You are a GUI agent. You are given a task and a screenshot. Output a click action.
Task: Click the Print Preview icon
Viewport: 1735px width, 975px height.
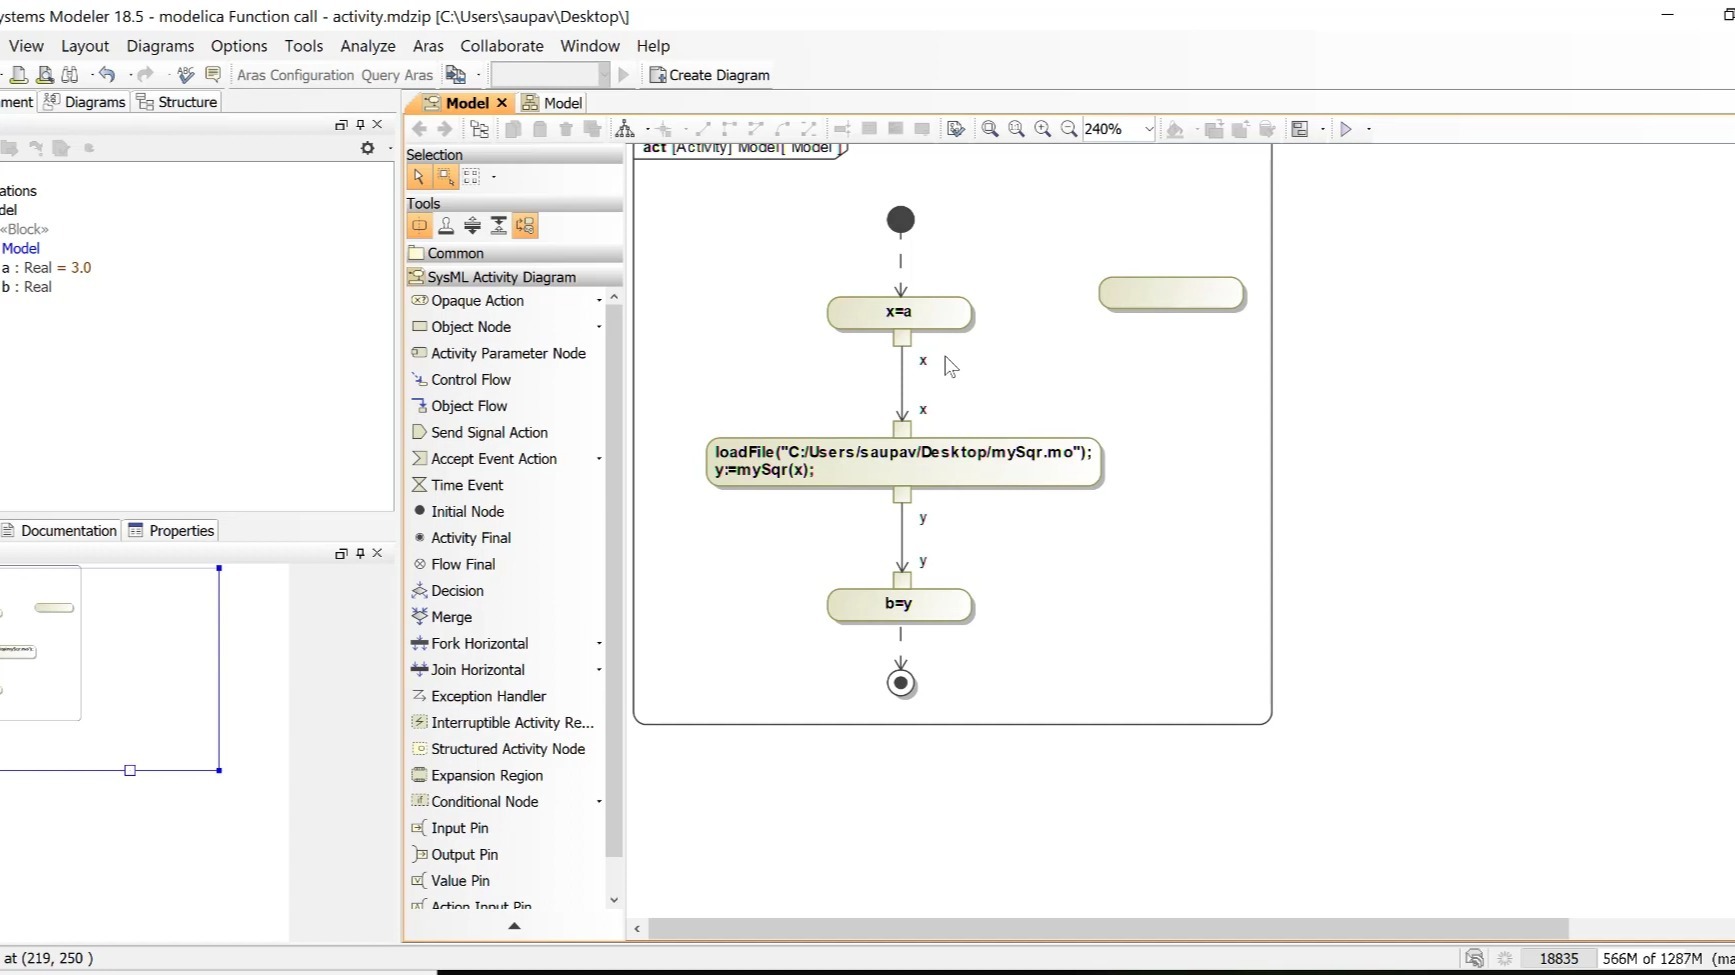click(x=44, y=75)
